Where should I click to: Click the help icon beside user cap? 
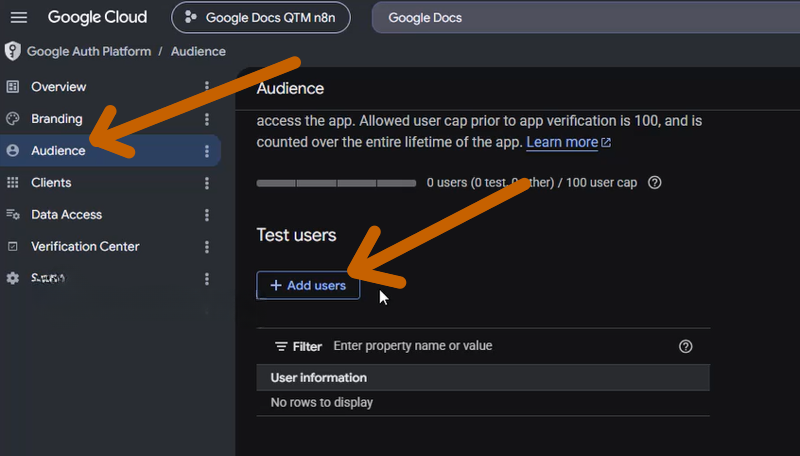tap(655, 183)
